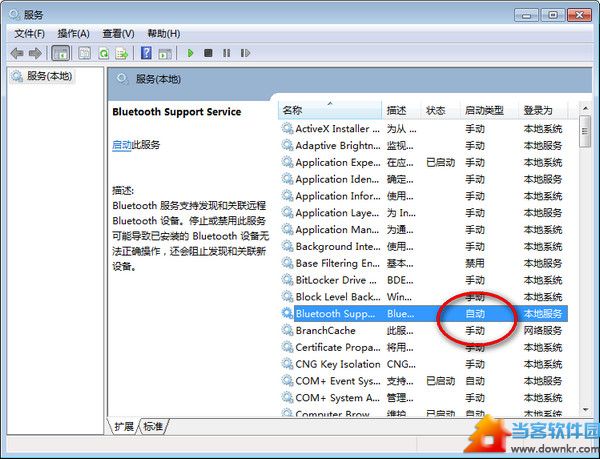
Task: Click the scrollbar up arrow in services list
Action: click(585, 108)
